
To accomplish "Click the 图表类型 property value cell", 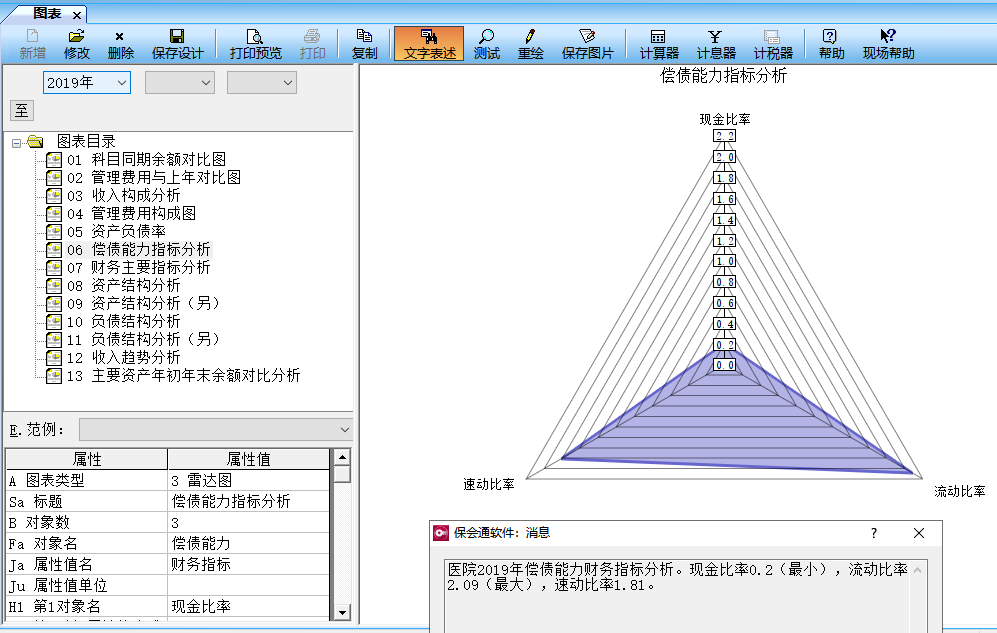I will pyautogui.click(x=248, y=480).
